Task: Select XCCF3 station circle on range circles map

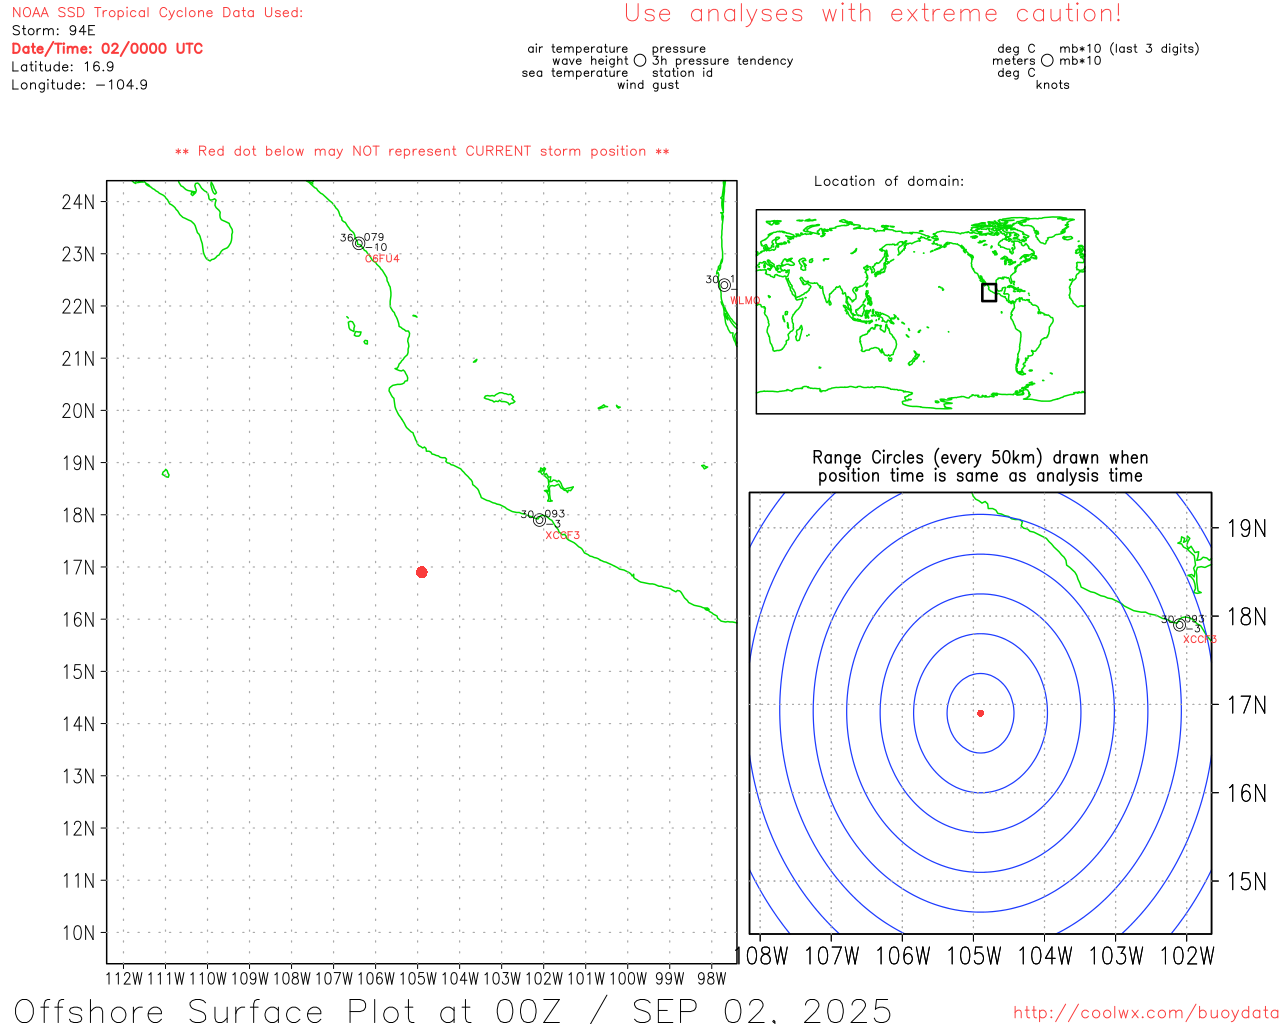Action: click(1179, 625)
